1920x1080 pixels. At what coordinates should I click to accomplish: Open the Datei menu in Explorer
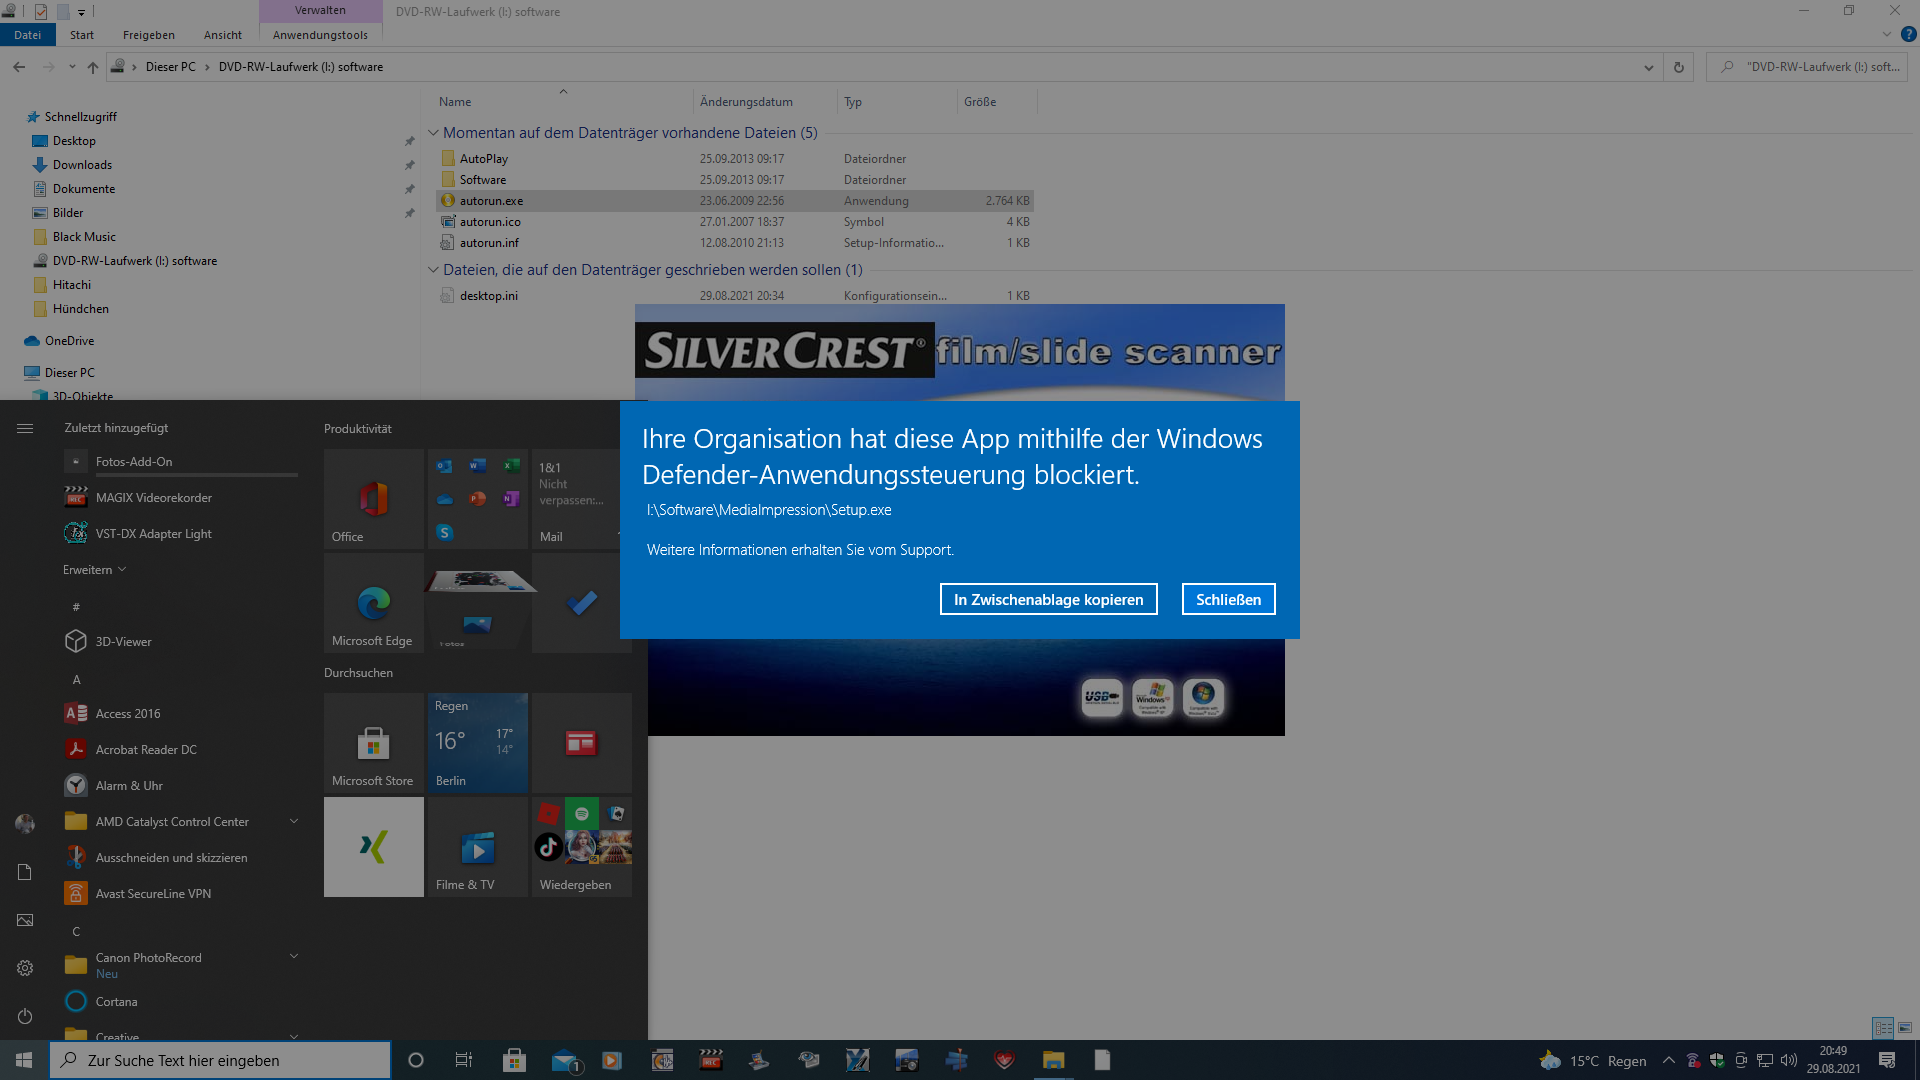(x=27, y=35)
